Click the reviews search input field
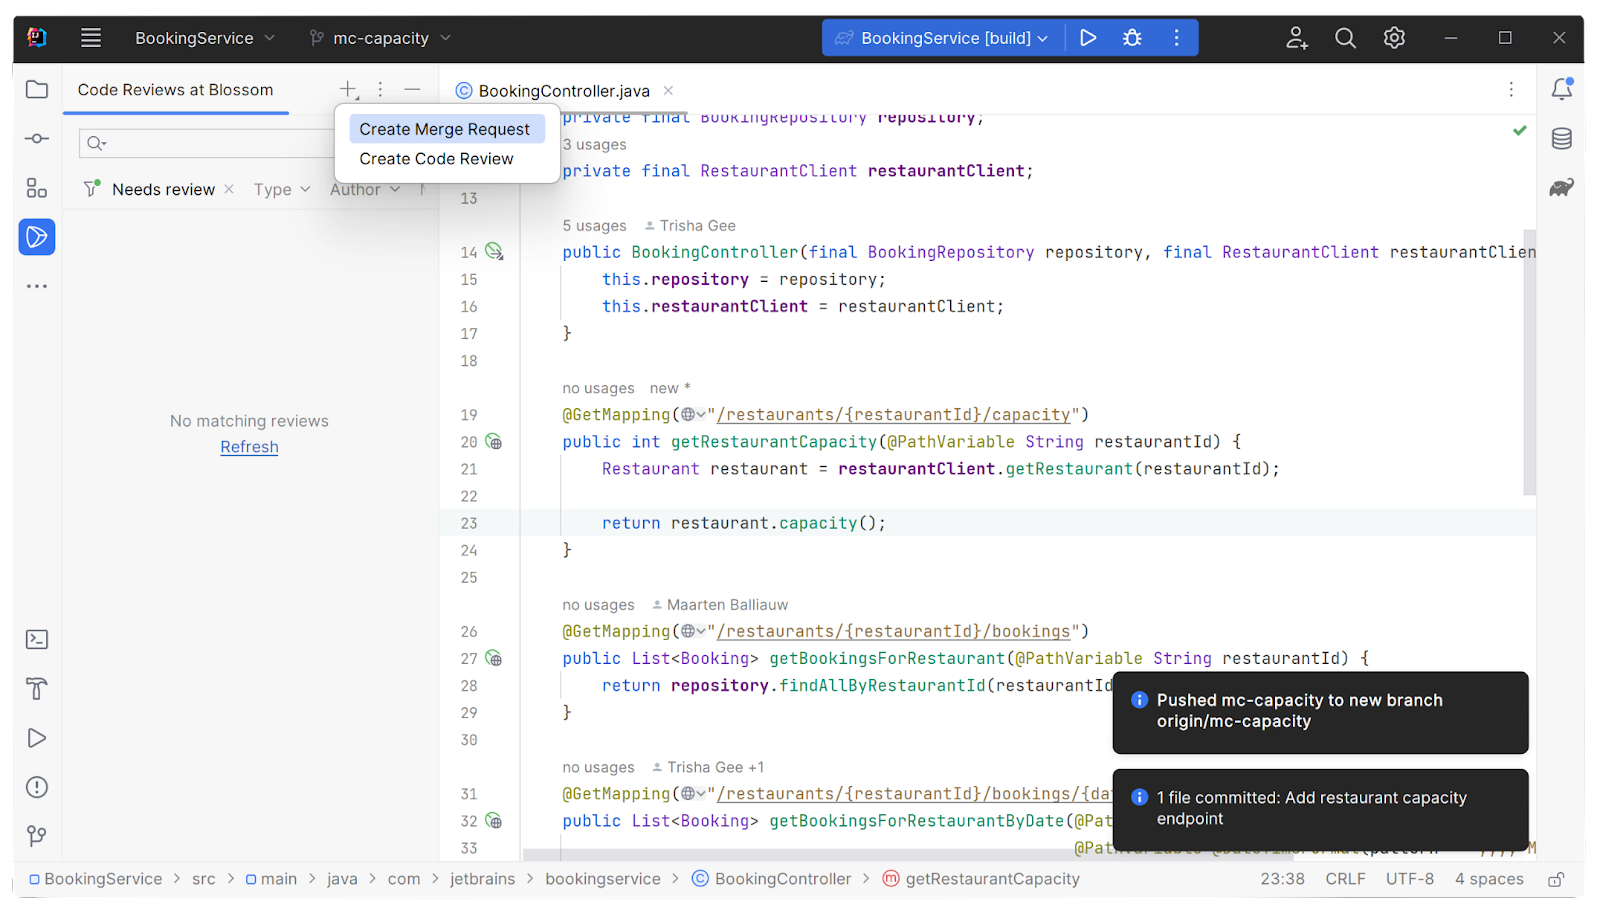This screenshot has height=911, width=1600. [x=206, y=143]
